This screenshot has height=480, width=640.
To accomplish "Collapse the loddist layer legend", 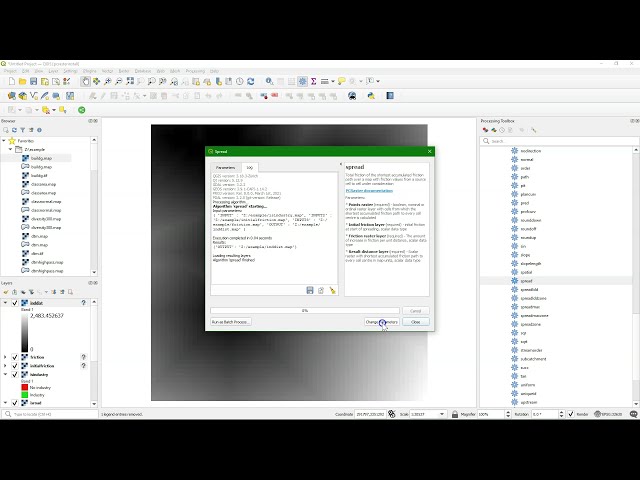I will (x=5, y=303).
